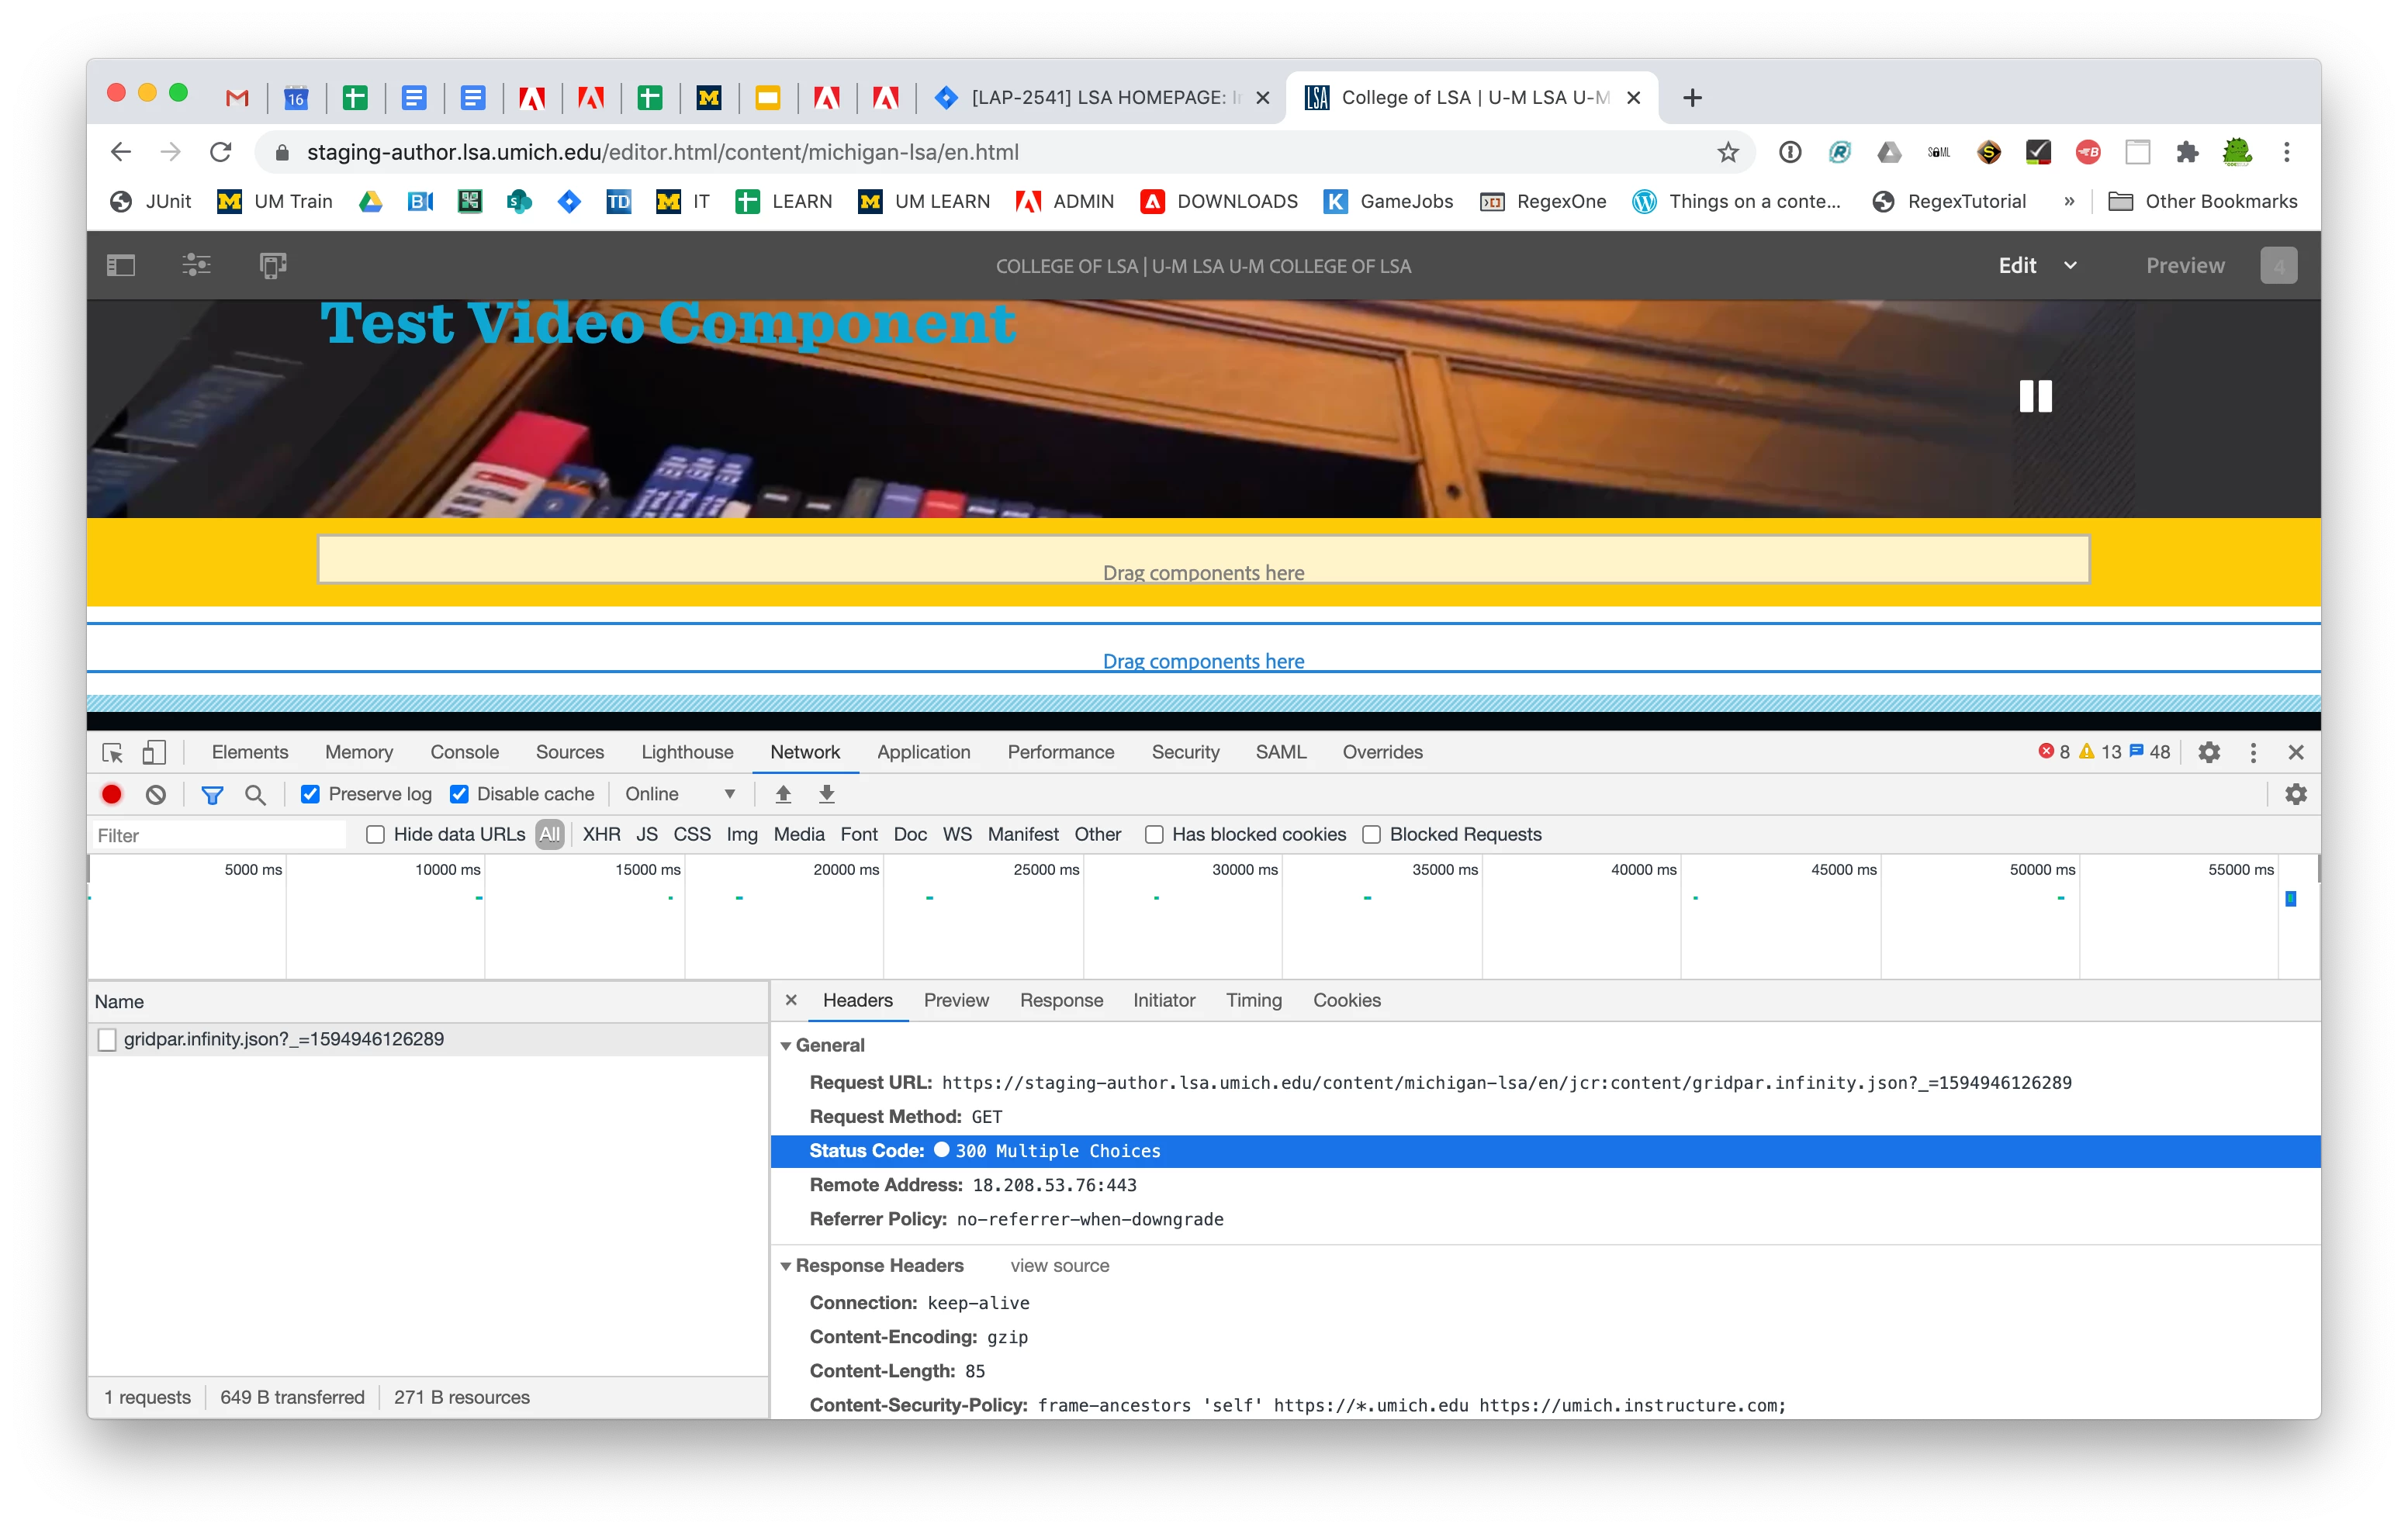Image resolution: width=2408 pixels, height=1534 pixels.
Task: Open the Online throttling dropdown
Action: tap(680, 794)
